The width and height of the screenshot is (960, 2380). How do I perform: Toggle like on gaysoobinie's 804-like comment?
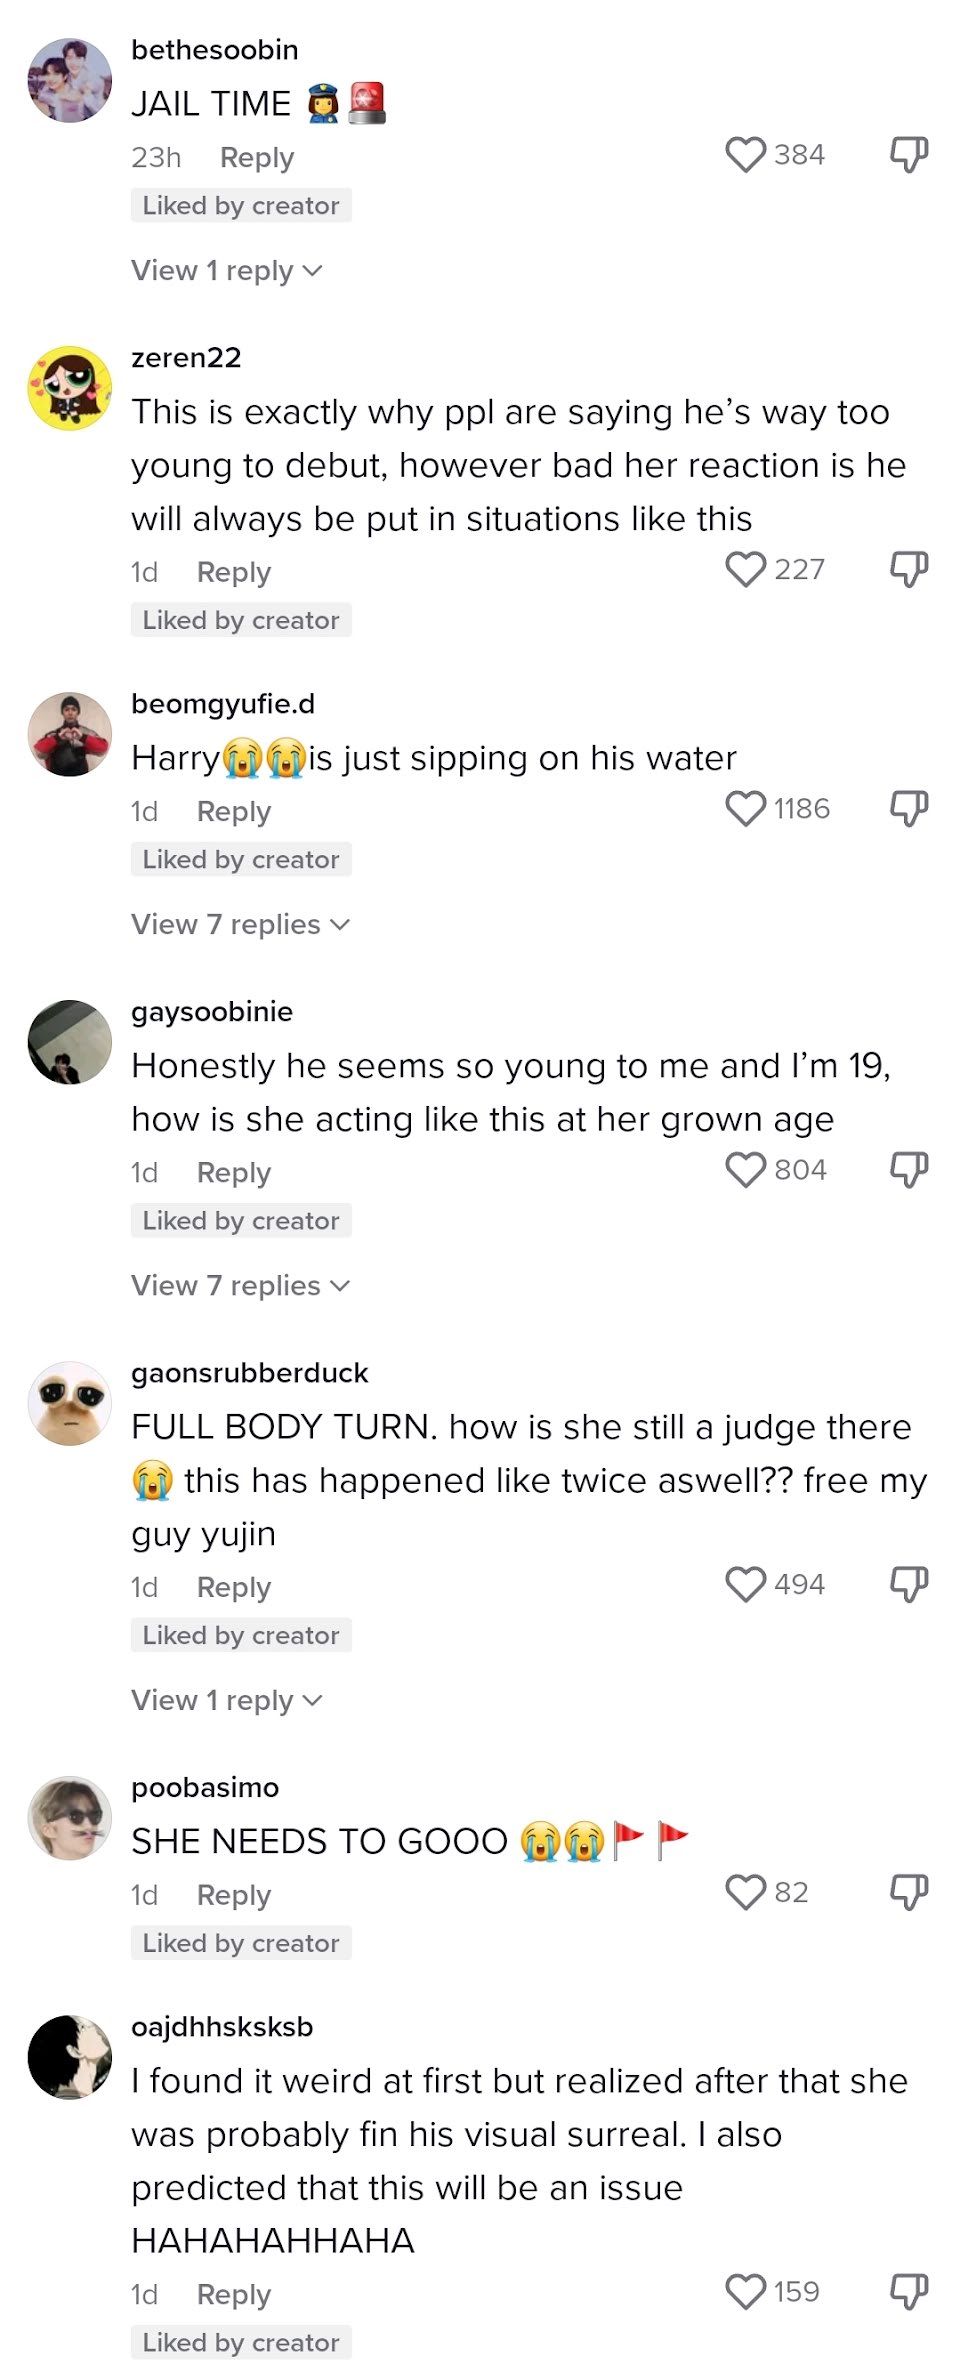pos(745,1170)
